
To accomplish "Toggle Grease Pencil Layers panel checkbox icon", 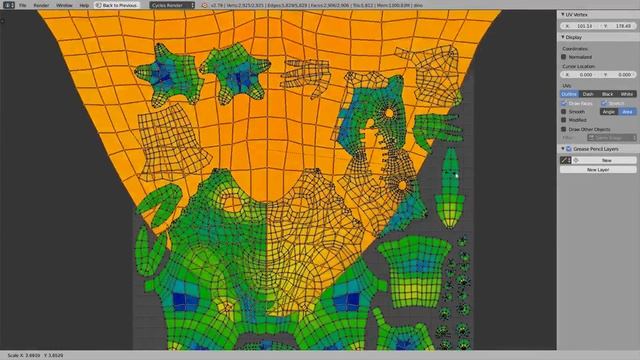I will click(569, 149).
